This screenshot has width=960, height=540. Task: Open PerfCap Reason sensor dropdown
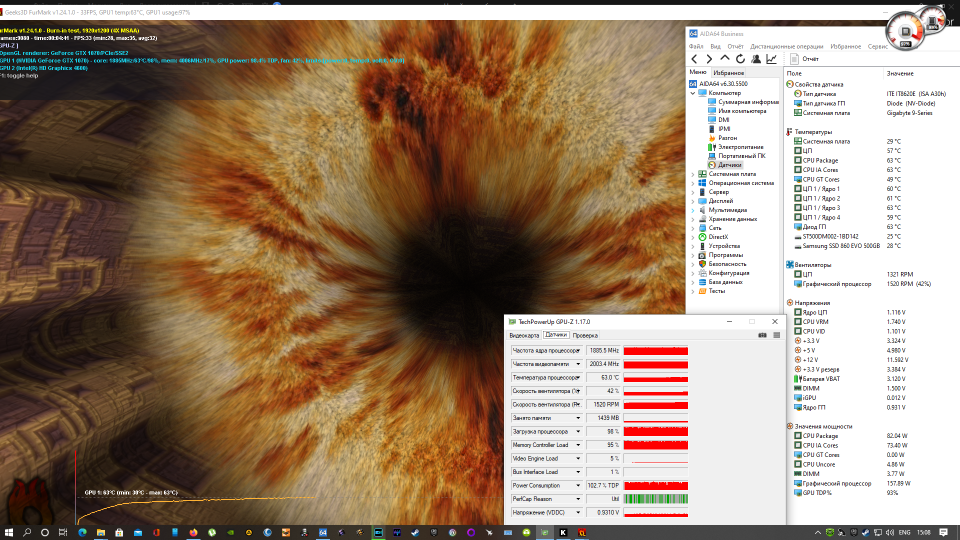pos(578,499)
